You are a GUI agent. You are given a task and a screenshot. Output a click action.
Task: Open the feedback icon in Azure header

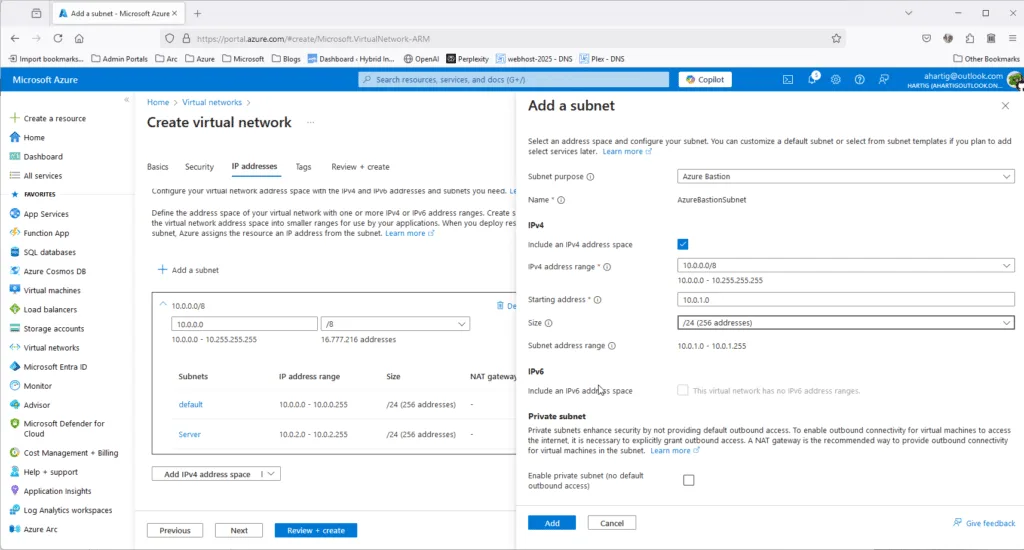884,80
